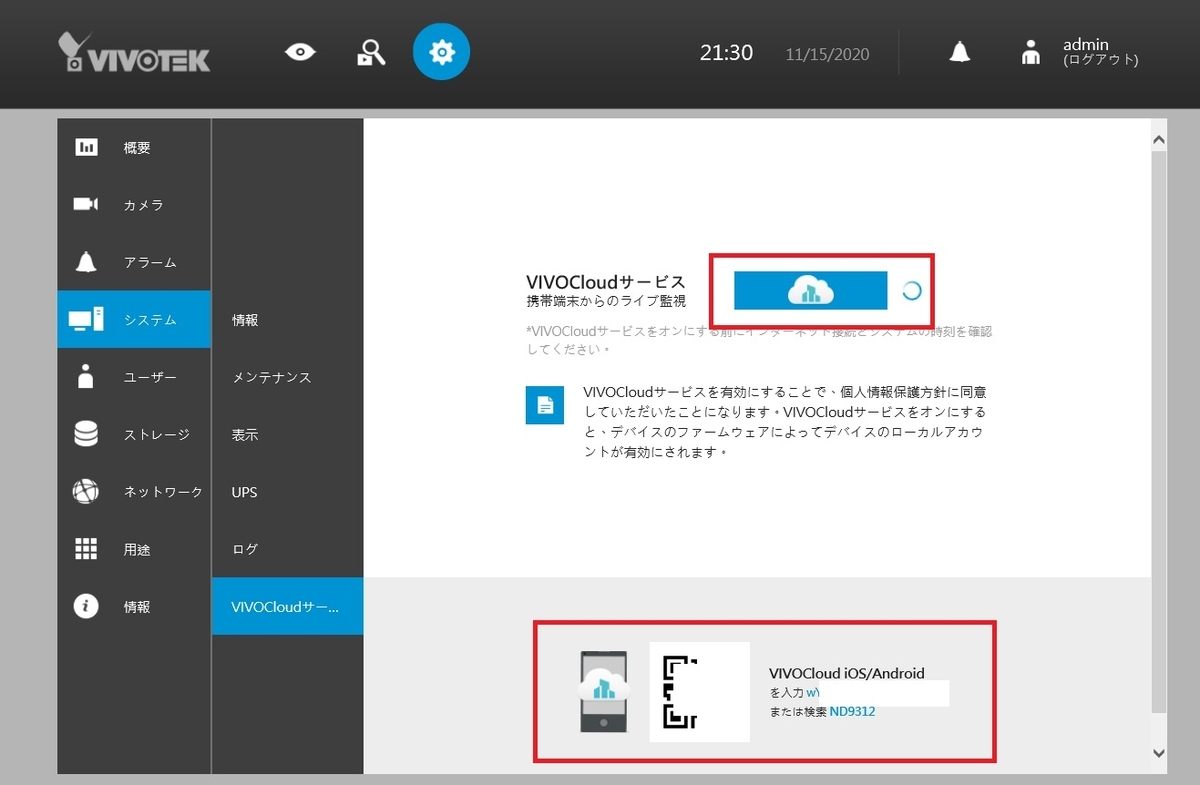Click the scrollbar down arrow
1200x785 pixels.
coord(1159,753)
